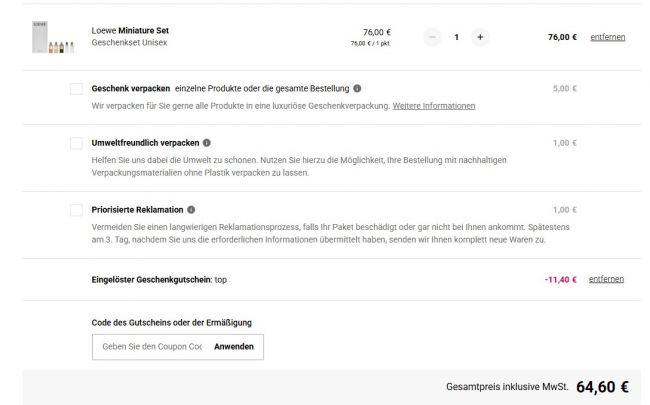This screenshot has height=405, width=650.
Task: Open info icon beside Priorisierte Reklamation
Action: pos(190,210)
